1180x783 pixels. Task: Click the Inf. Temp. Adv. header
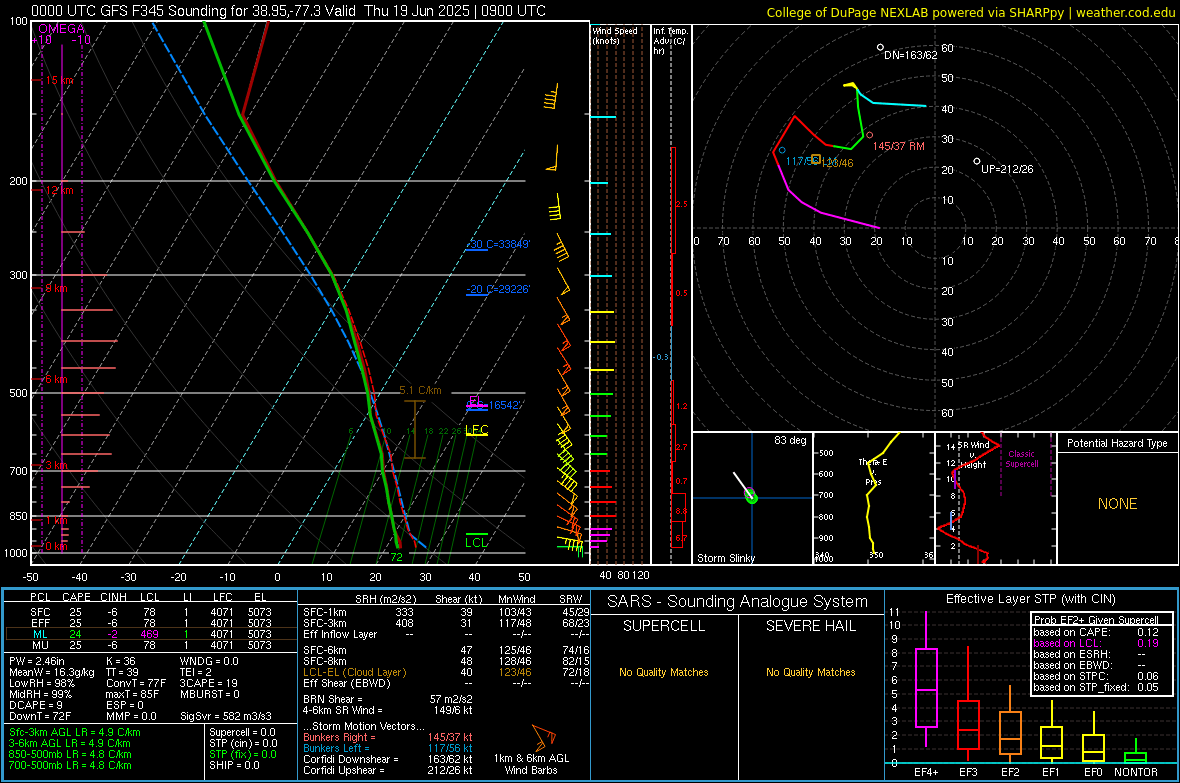pyautogui.click(x=670, y=41)
